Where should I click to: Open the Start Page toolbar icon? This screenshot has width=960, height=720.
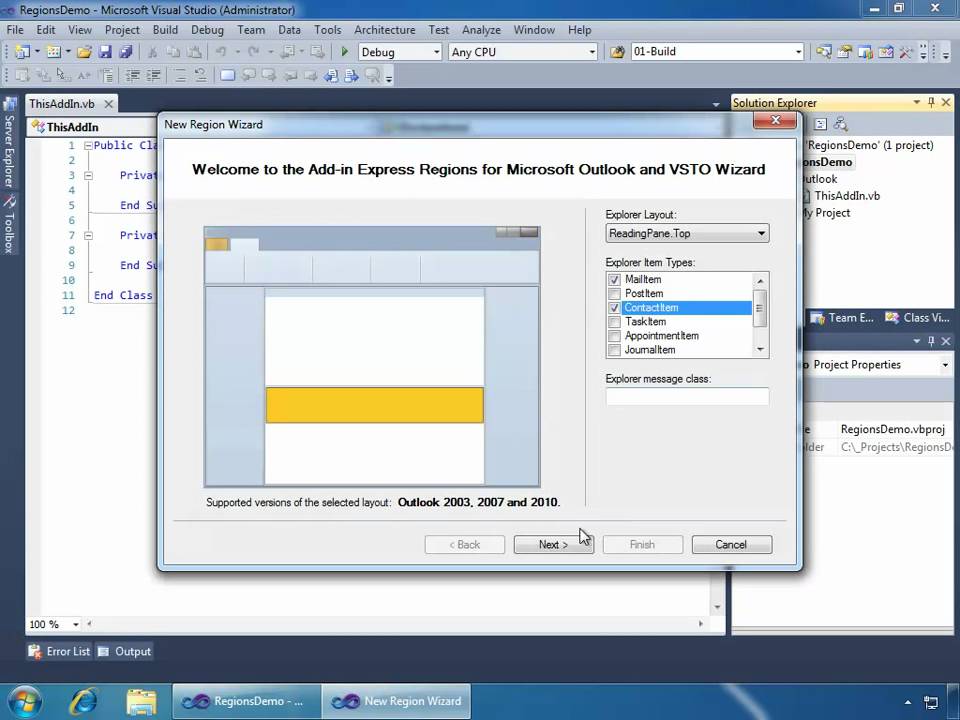[x=885, y=52]
